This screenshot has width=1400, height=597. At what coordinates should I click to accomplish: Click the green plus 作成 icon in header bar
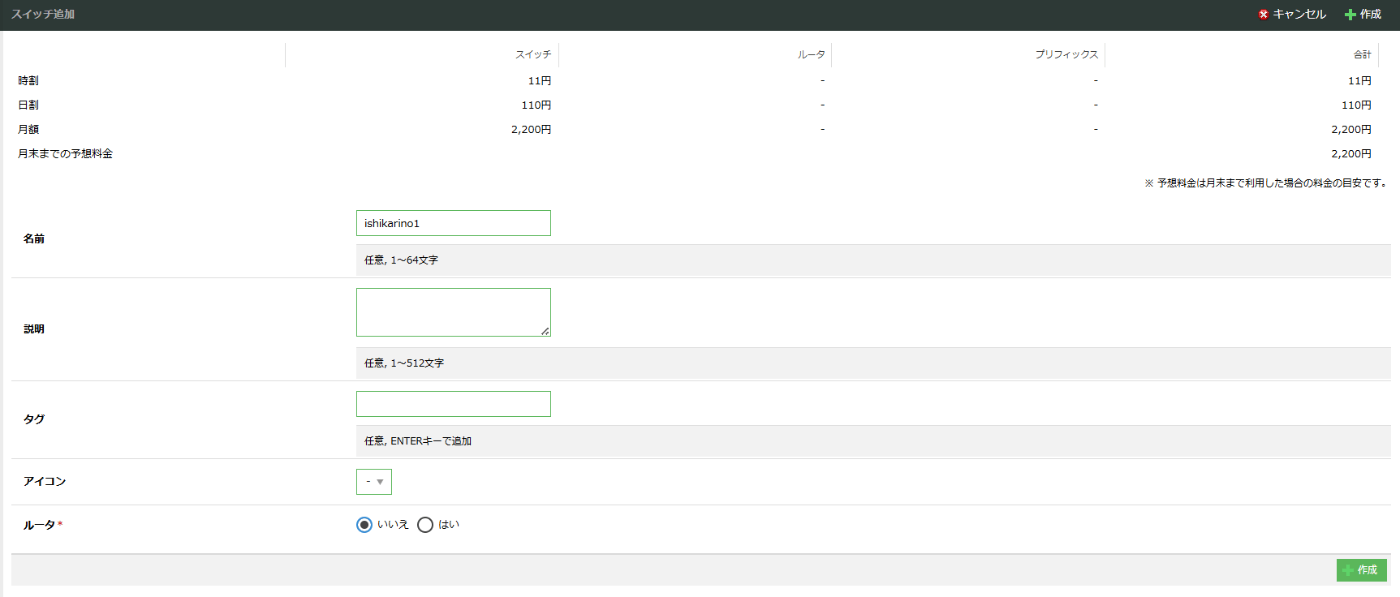1350,15
